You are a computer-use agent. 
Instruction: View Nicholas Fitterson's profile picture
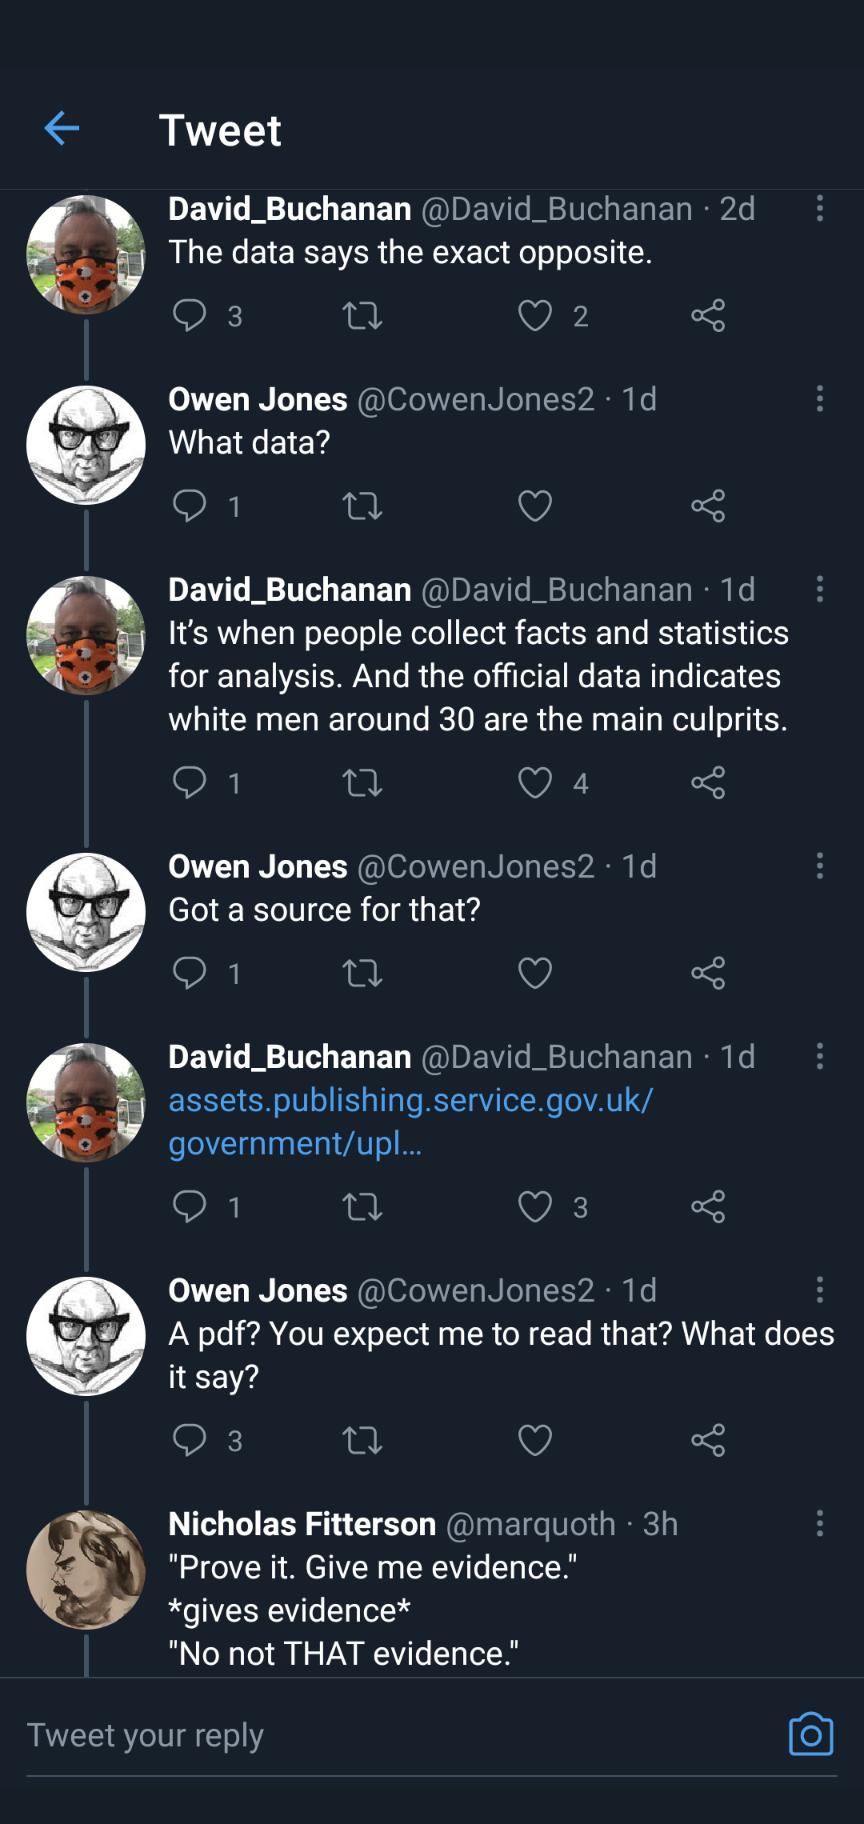[86, 1569]
